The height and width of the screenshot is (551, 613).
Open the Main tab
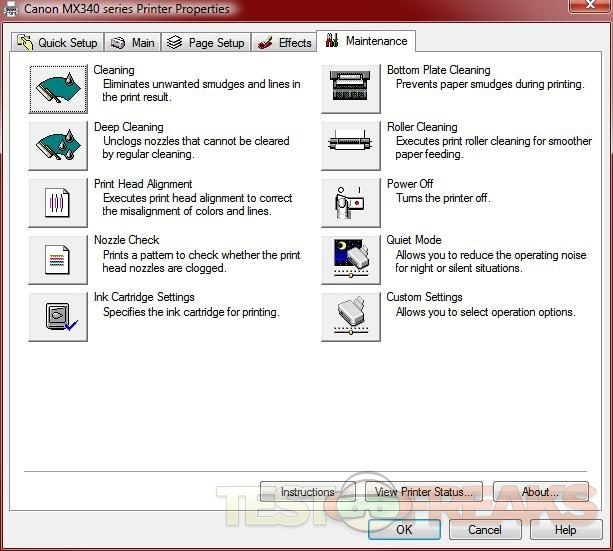click(133, 43)
